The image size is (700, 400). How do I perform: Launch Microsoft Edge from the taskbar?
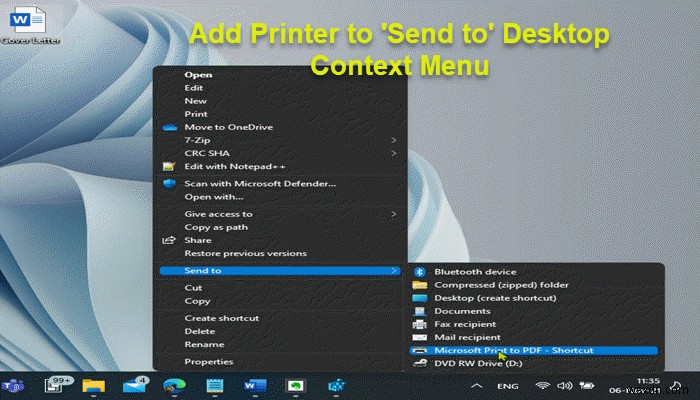coord(174,386)
